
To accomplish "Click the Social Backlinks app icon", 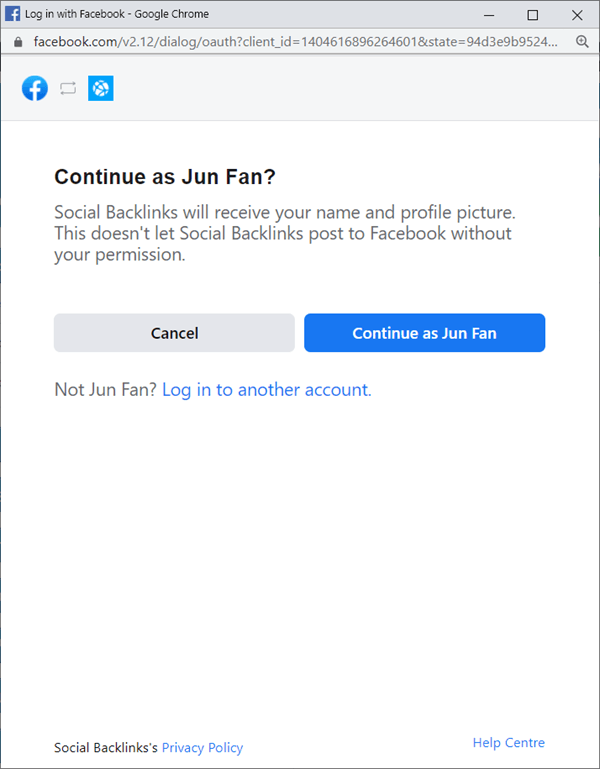I will click(100, 88).
